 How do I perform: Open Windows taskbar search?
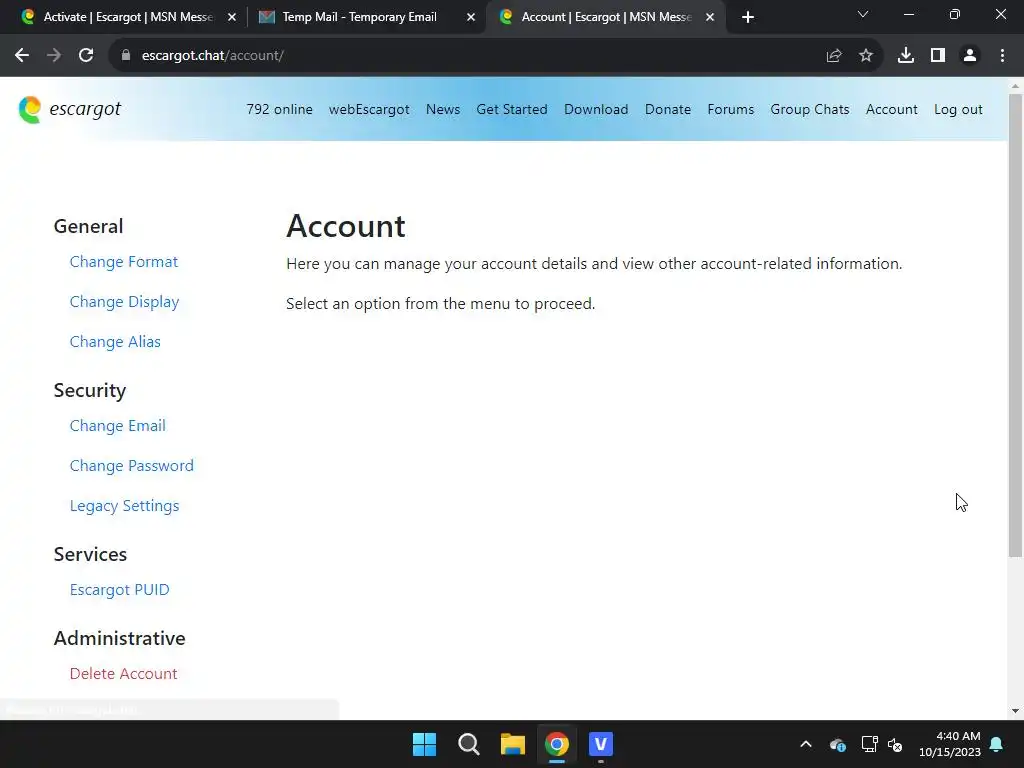469,744
